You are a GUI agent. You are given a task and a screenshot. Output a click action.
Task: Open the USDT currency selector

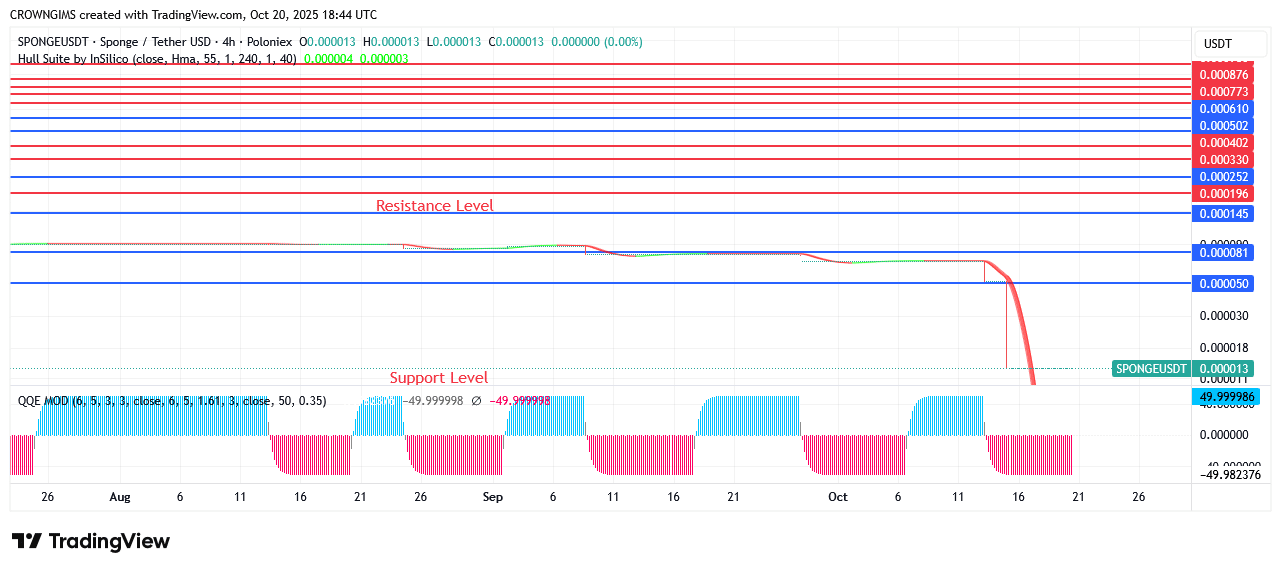pyautogui.click(x=1217, y=44)
